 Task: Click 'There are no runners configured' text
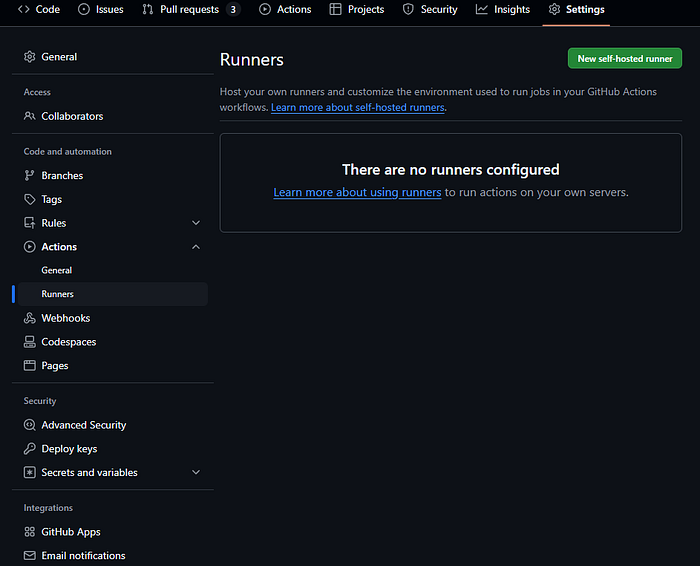(450, 170)
